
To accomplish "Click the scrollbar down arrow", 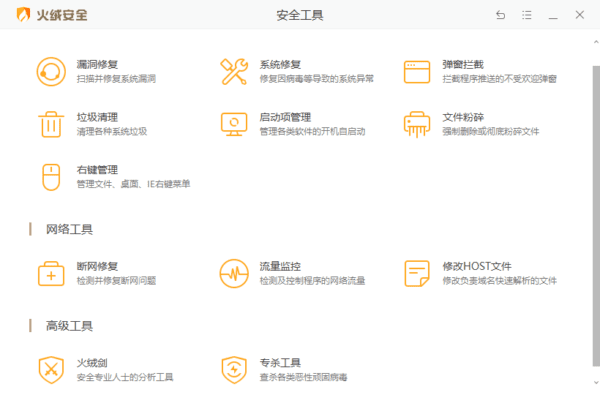I will point(596,382).
